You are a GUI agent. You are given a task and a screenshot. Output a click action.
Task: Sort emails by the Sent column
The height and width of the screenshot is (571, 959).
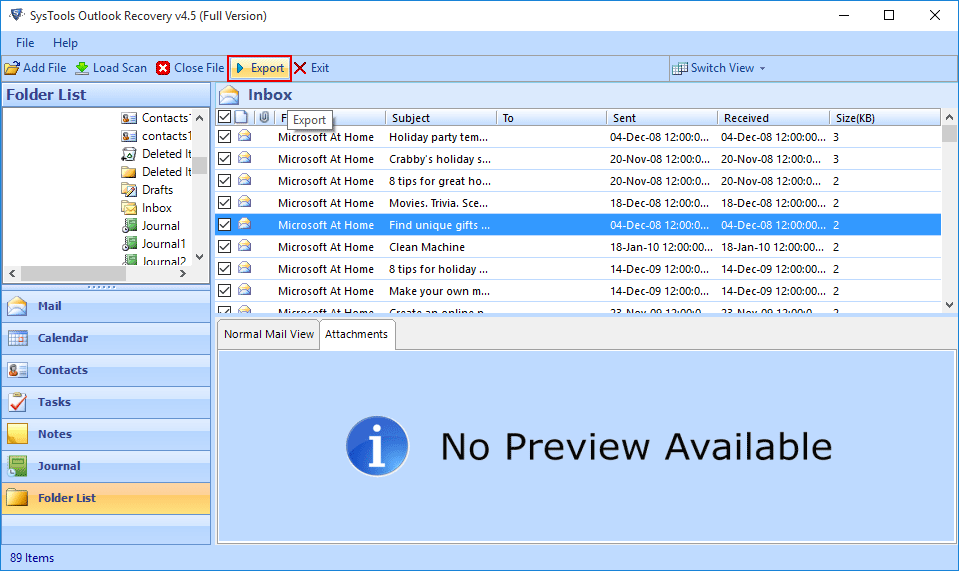tap(662, 117)
